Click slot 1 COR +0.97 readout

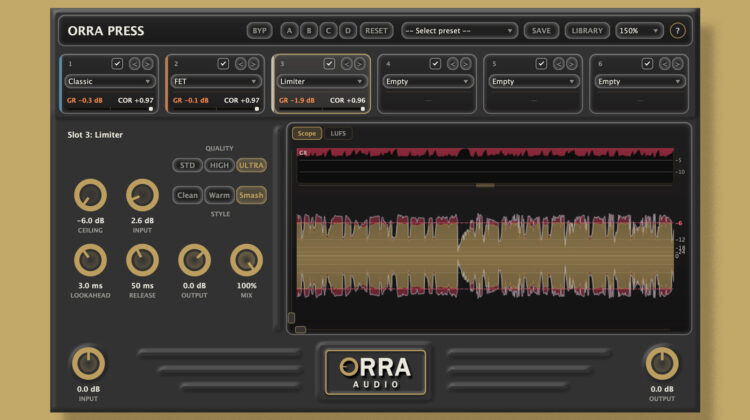click(x=136, y=100)
